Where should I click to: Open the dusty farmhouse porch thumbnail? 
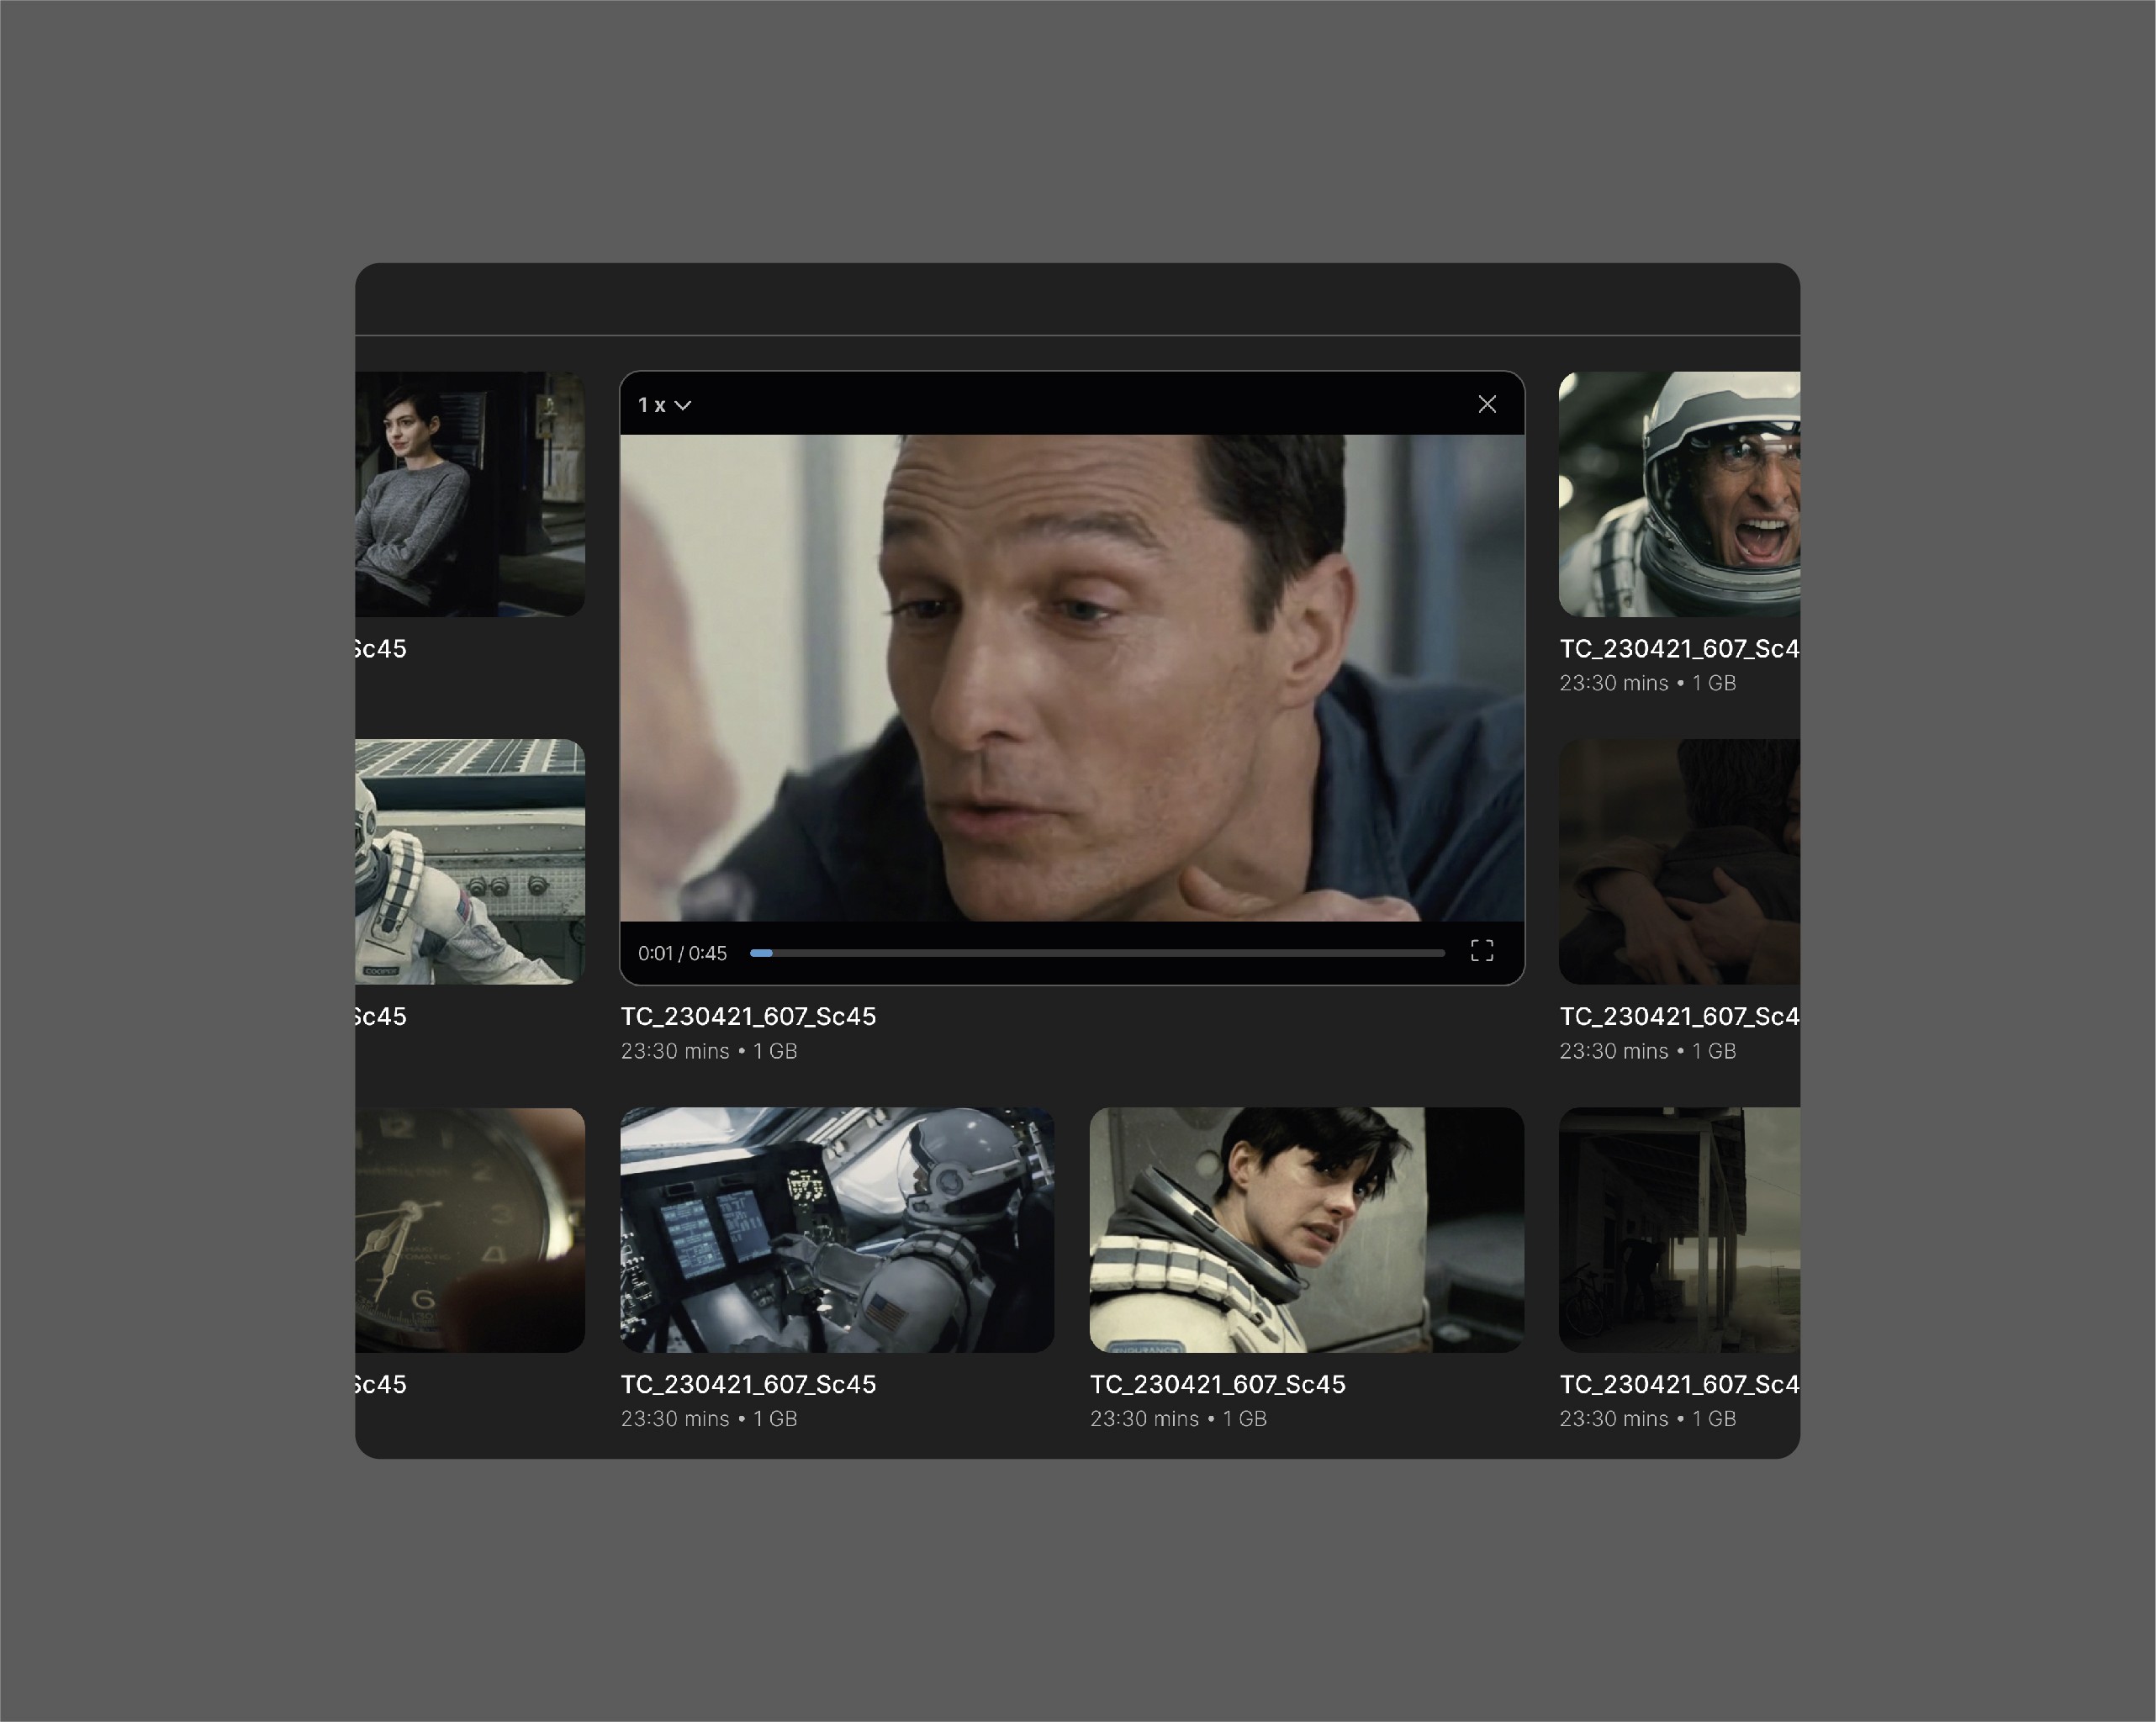1680,1229
